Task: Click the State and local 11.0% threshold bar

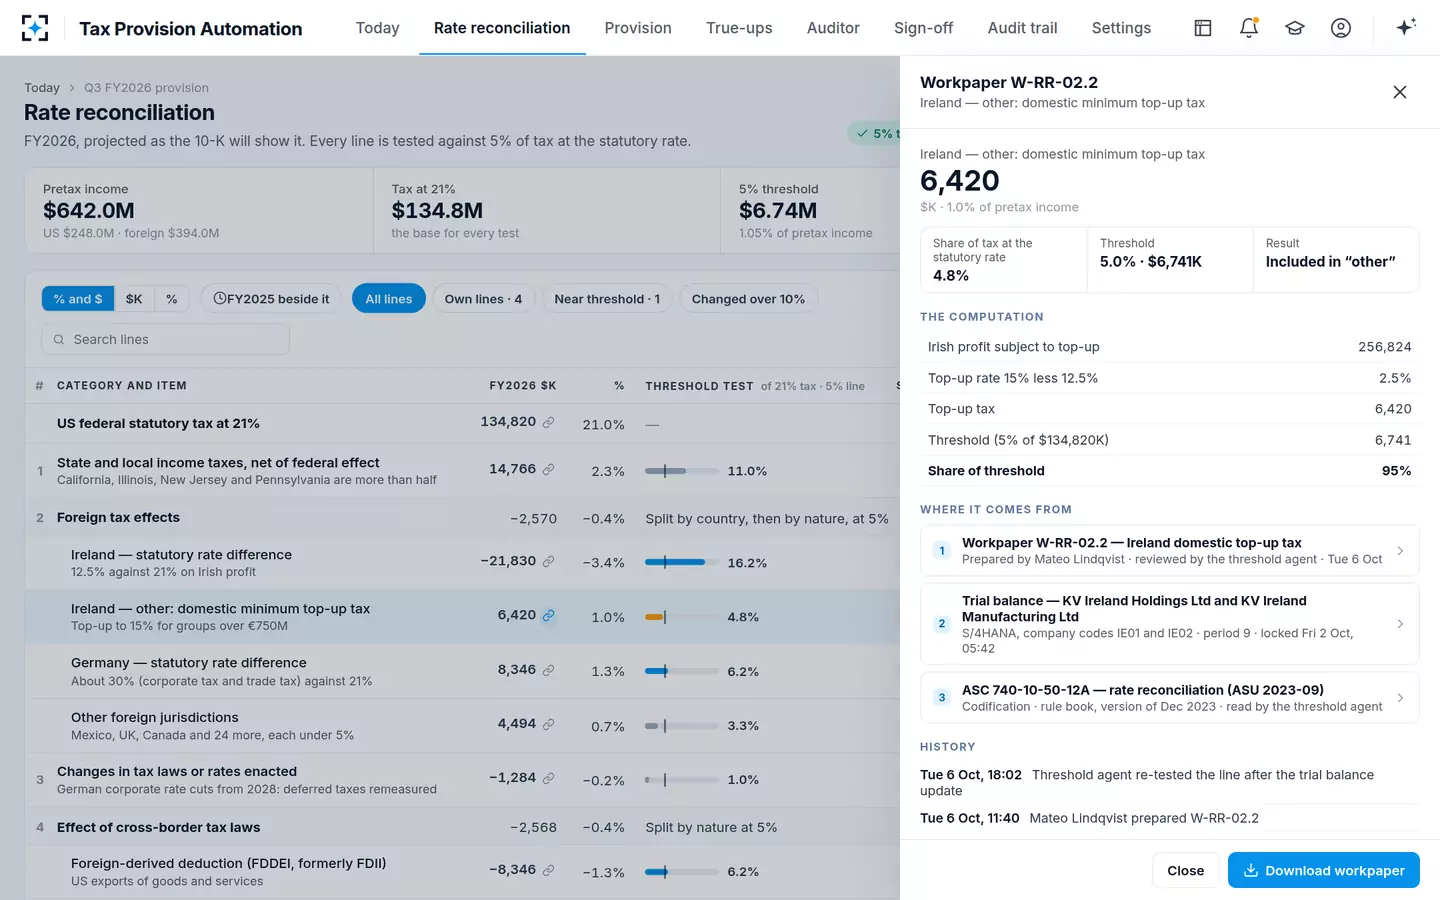Action: coord(681,471)
